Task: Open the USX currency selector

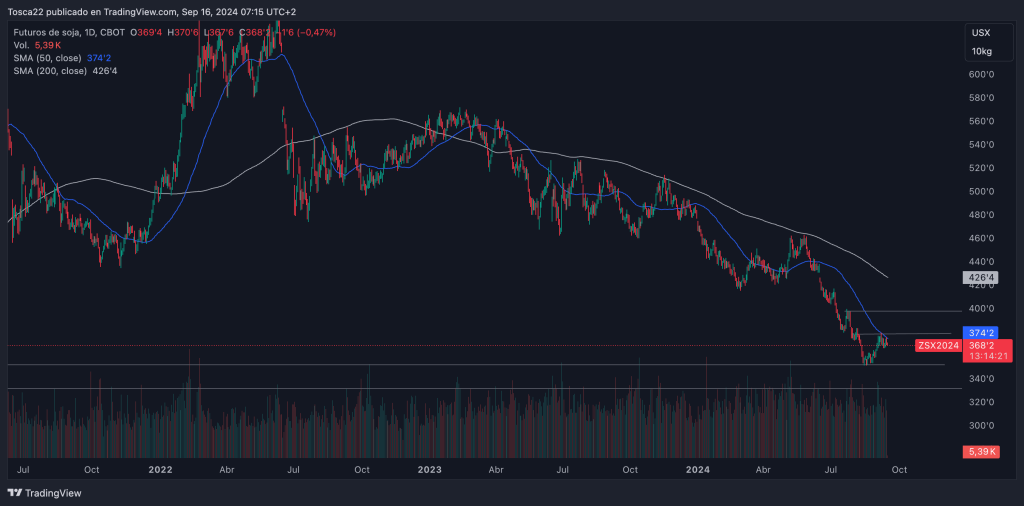Action: pyautogui.click(x=981, y=33)
